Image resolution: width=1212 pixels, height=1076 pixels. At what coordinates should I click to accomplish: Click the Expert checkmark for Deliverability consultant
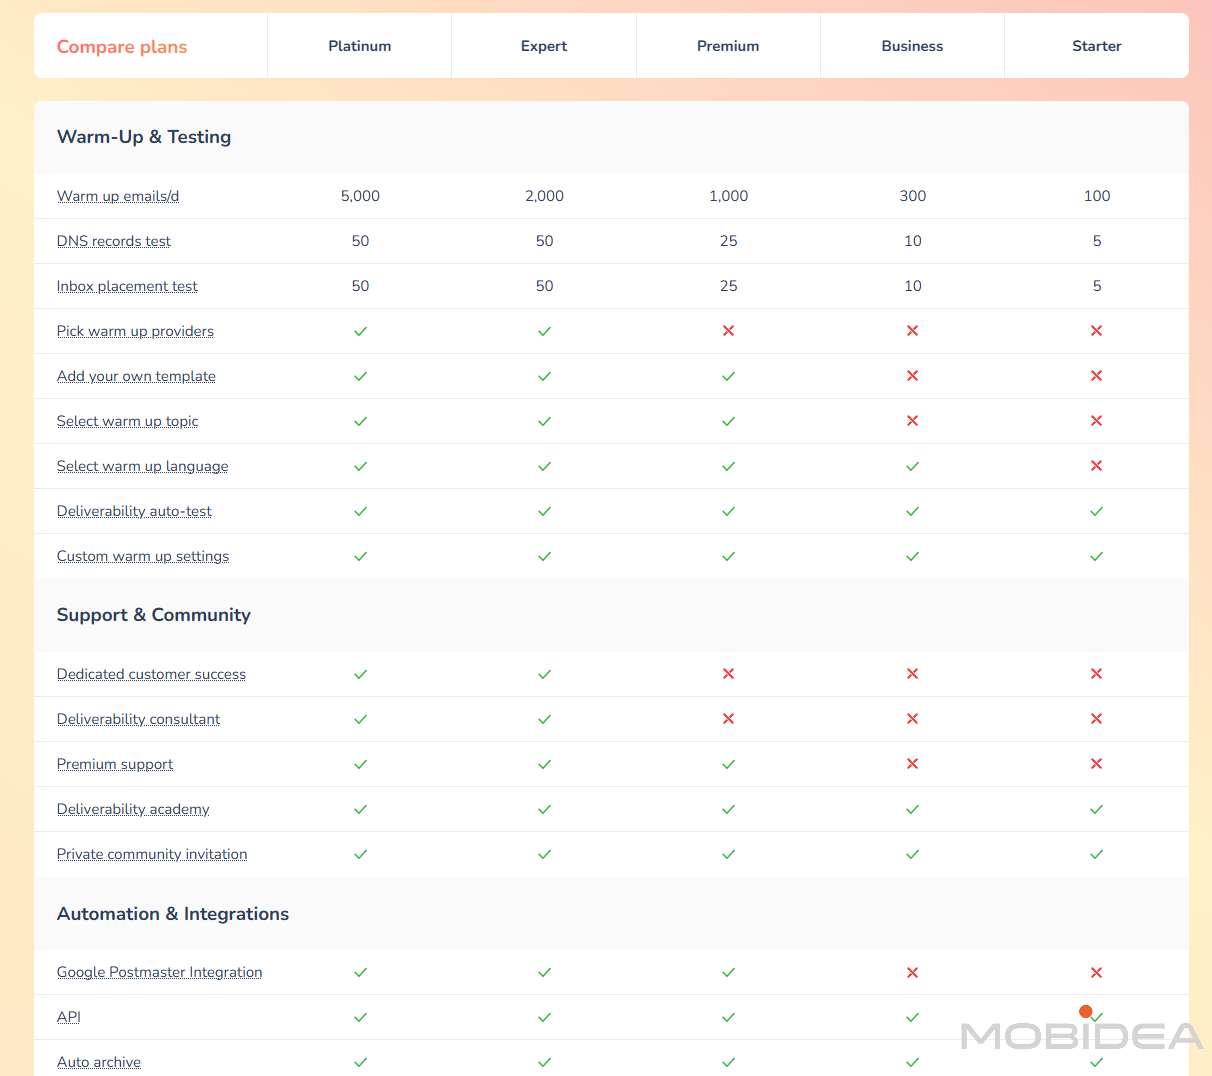544,719
